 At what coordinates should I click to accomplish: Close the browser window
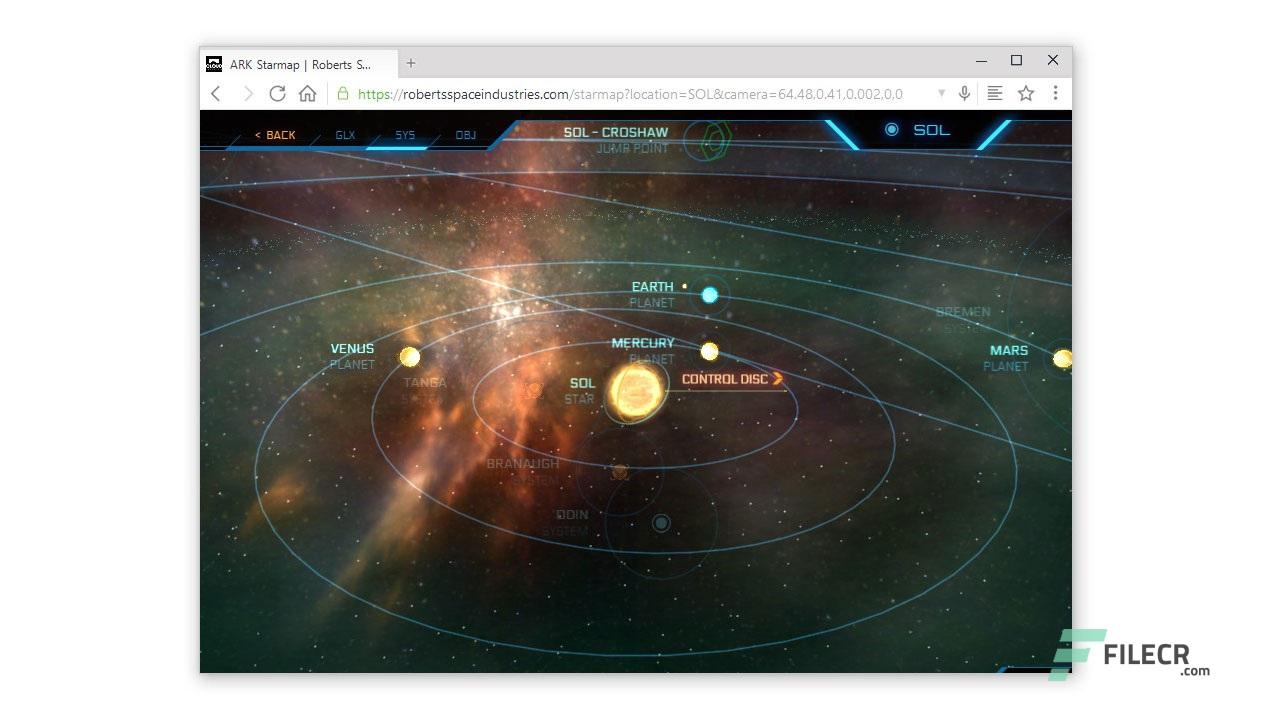(x=1053, y=61)
